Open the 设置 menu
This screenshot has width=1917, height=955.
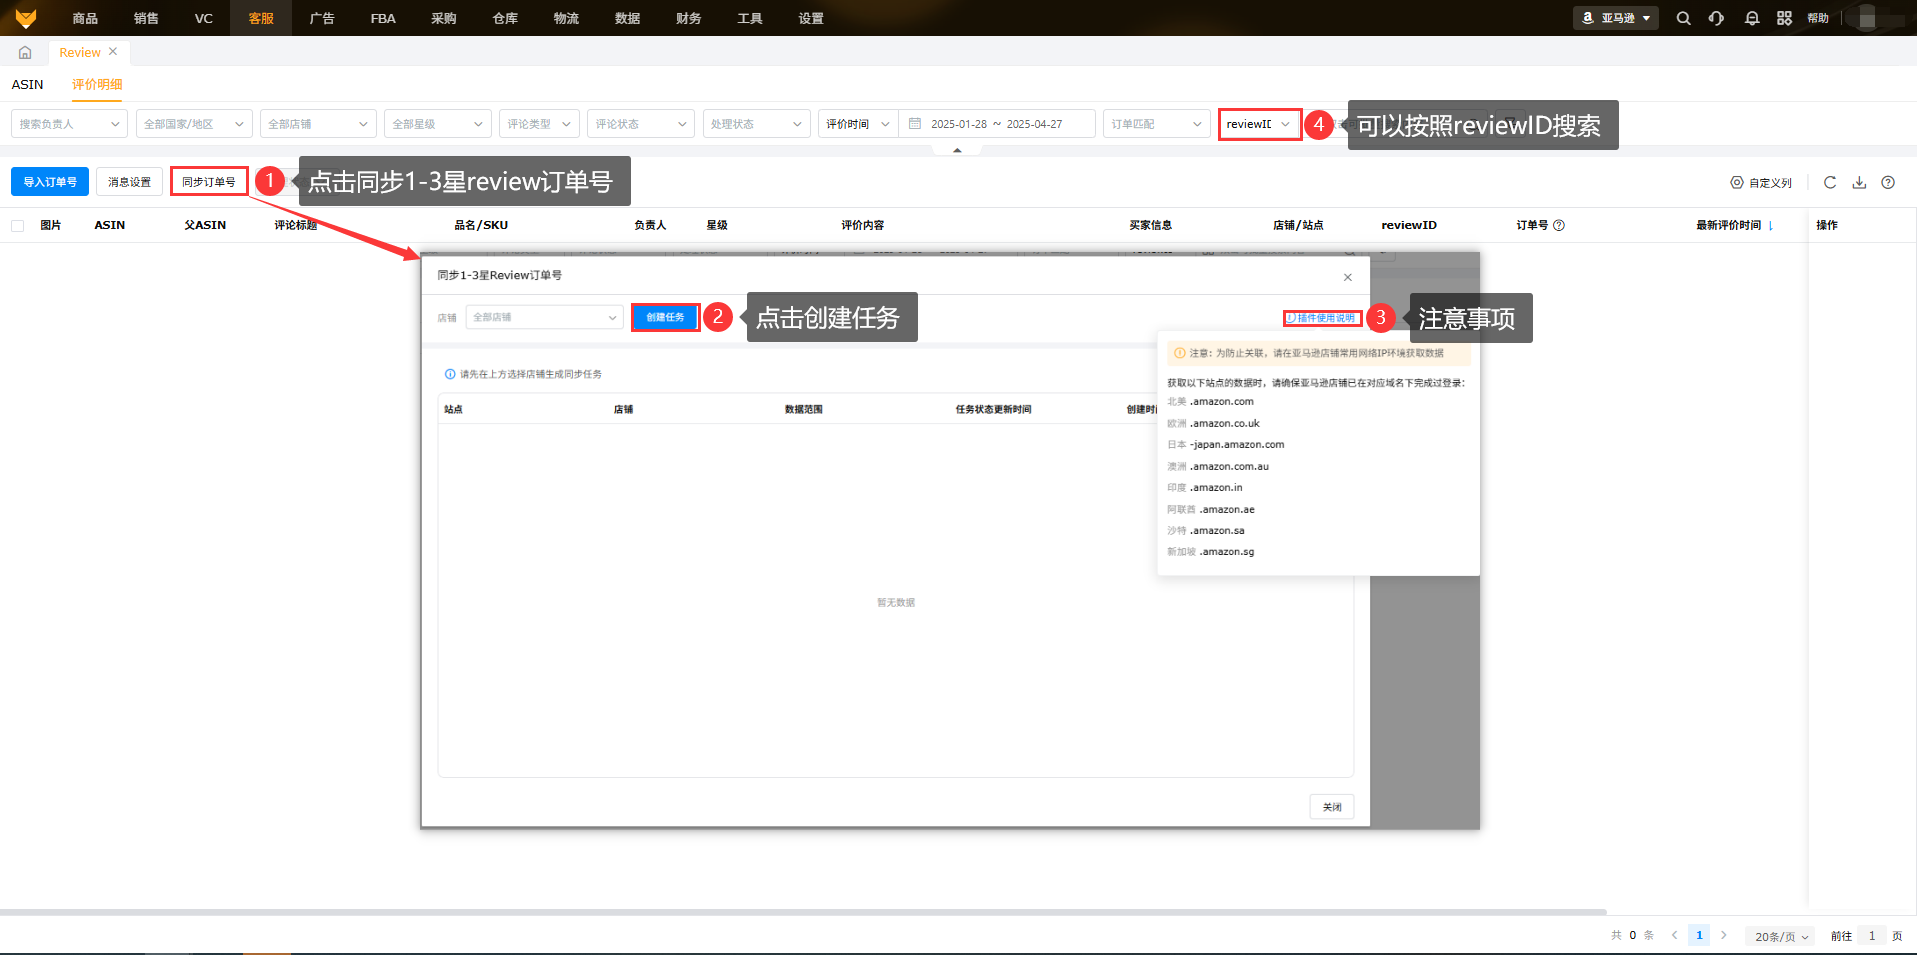811,18
